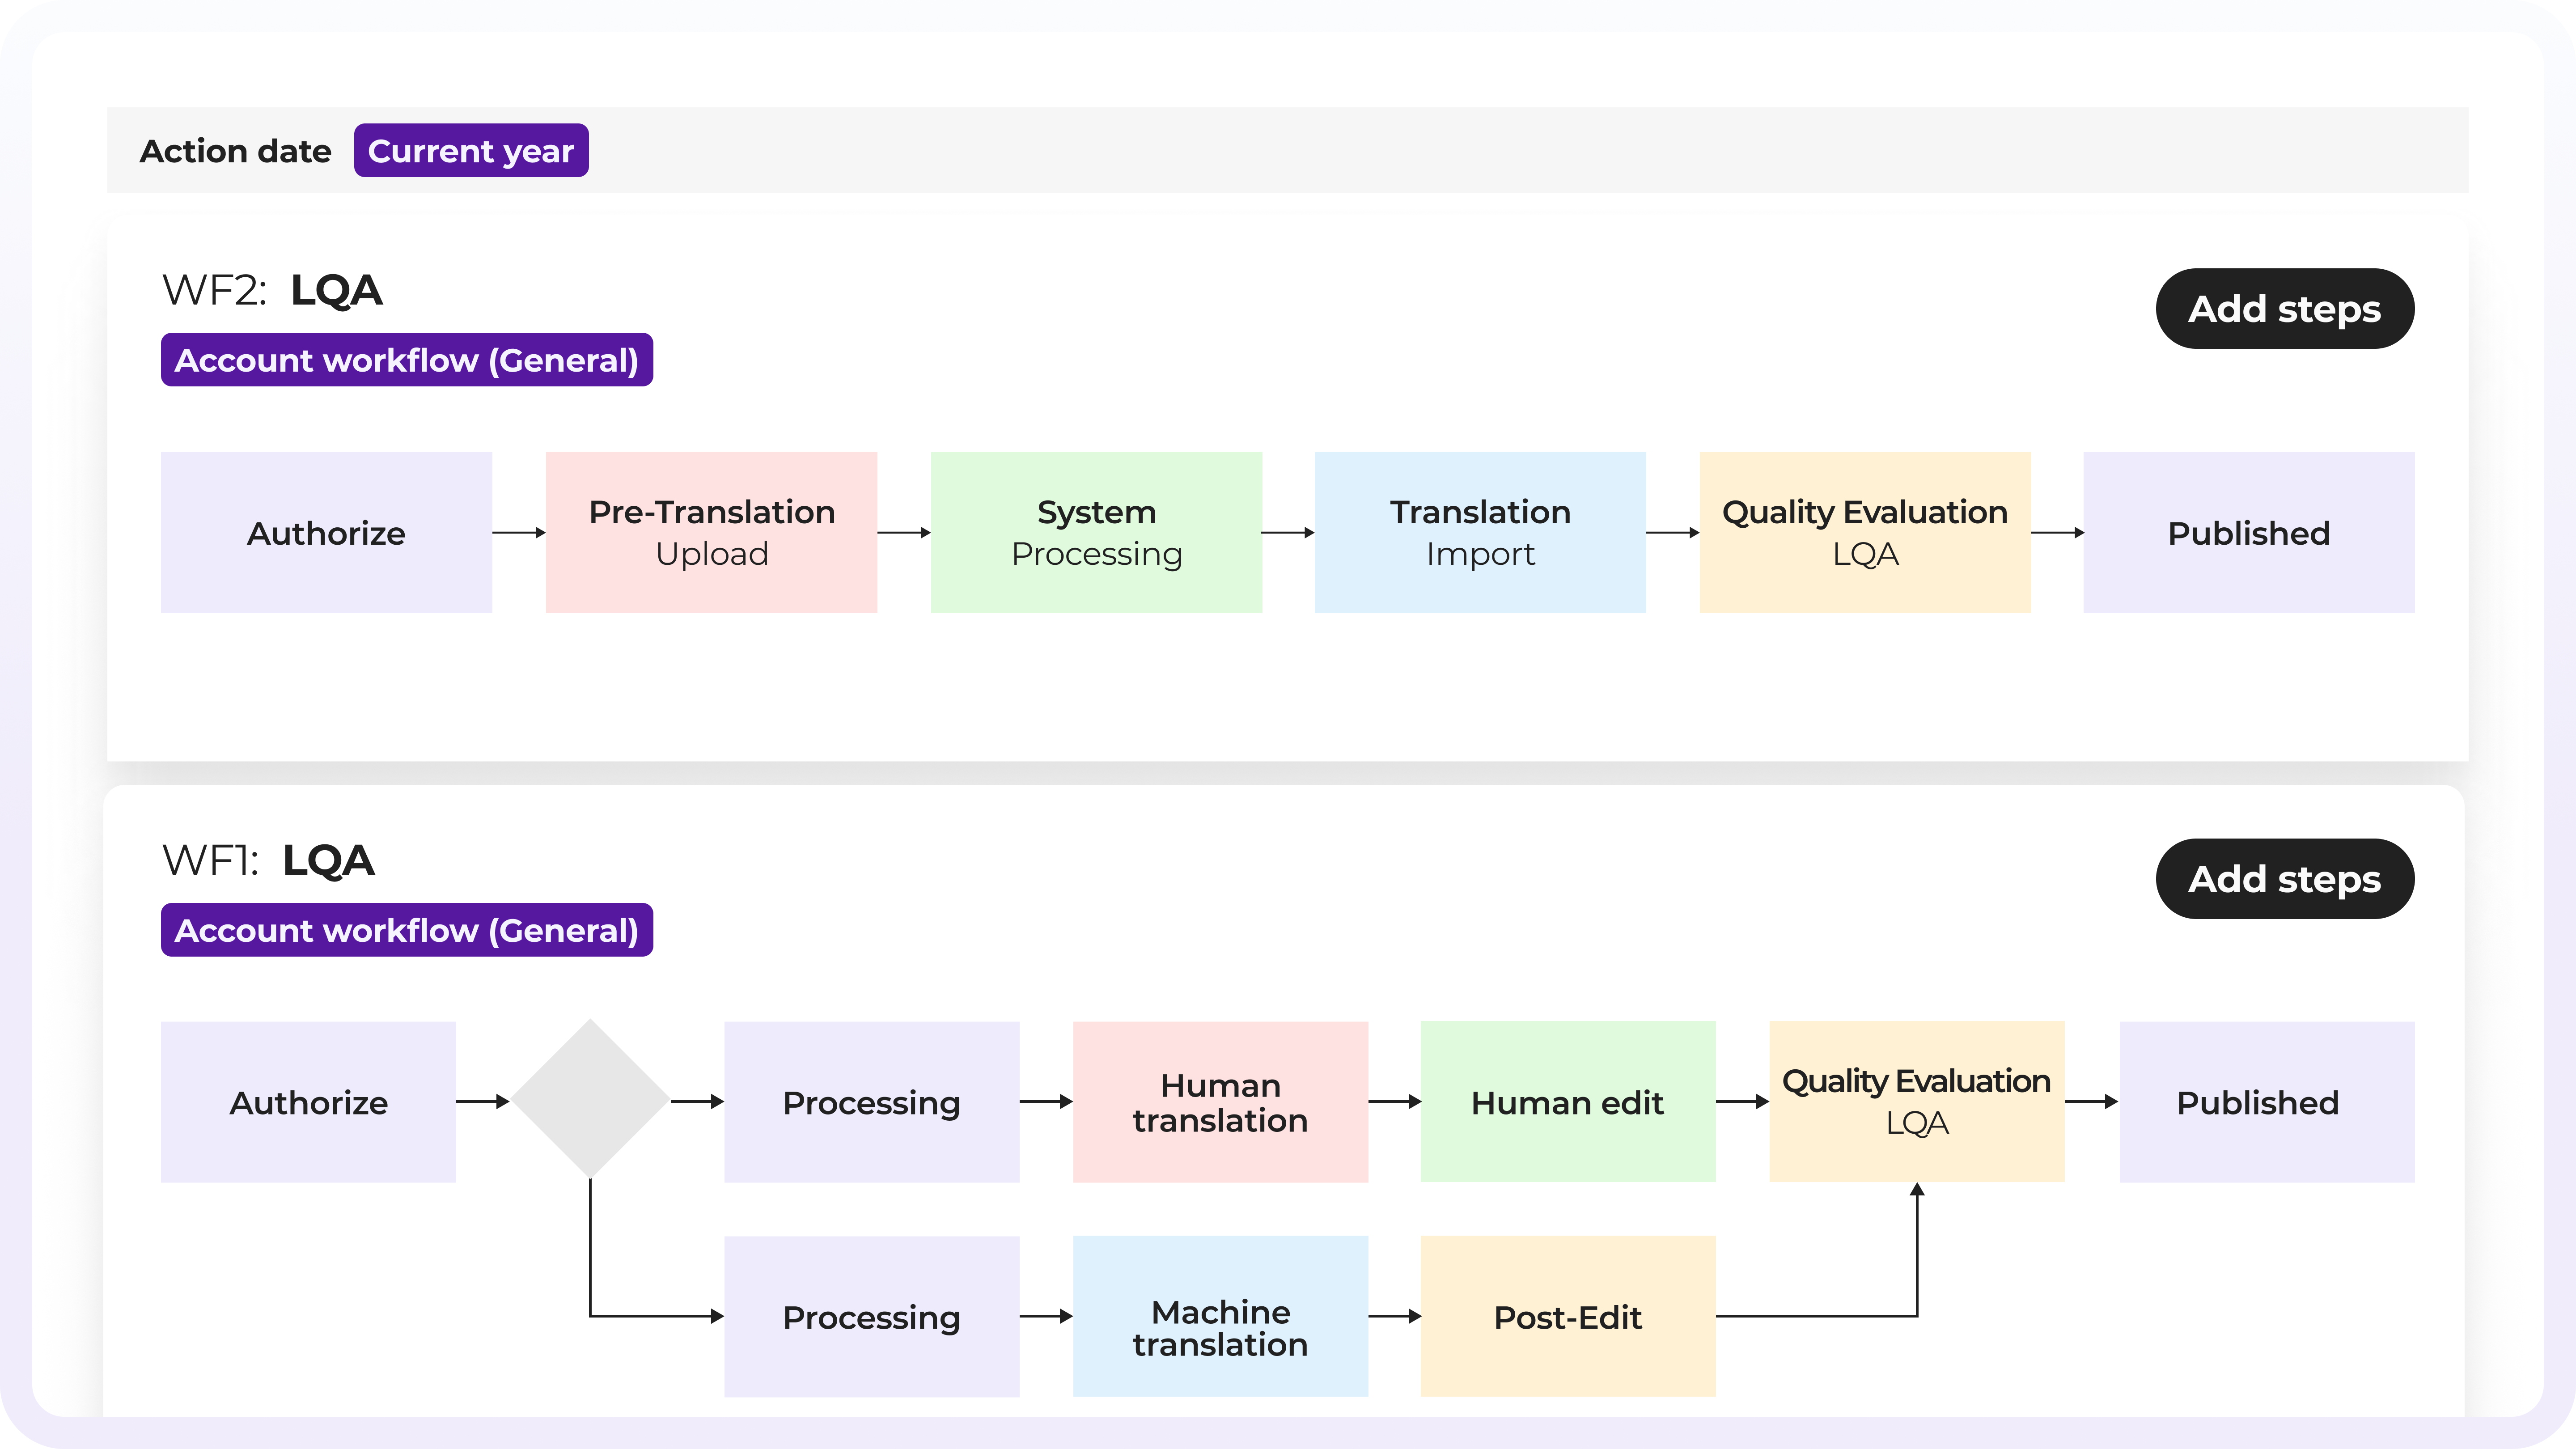
Task: Click the WF2 Account workflow (General) tag
Action: coord(406,360)
